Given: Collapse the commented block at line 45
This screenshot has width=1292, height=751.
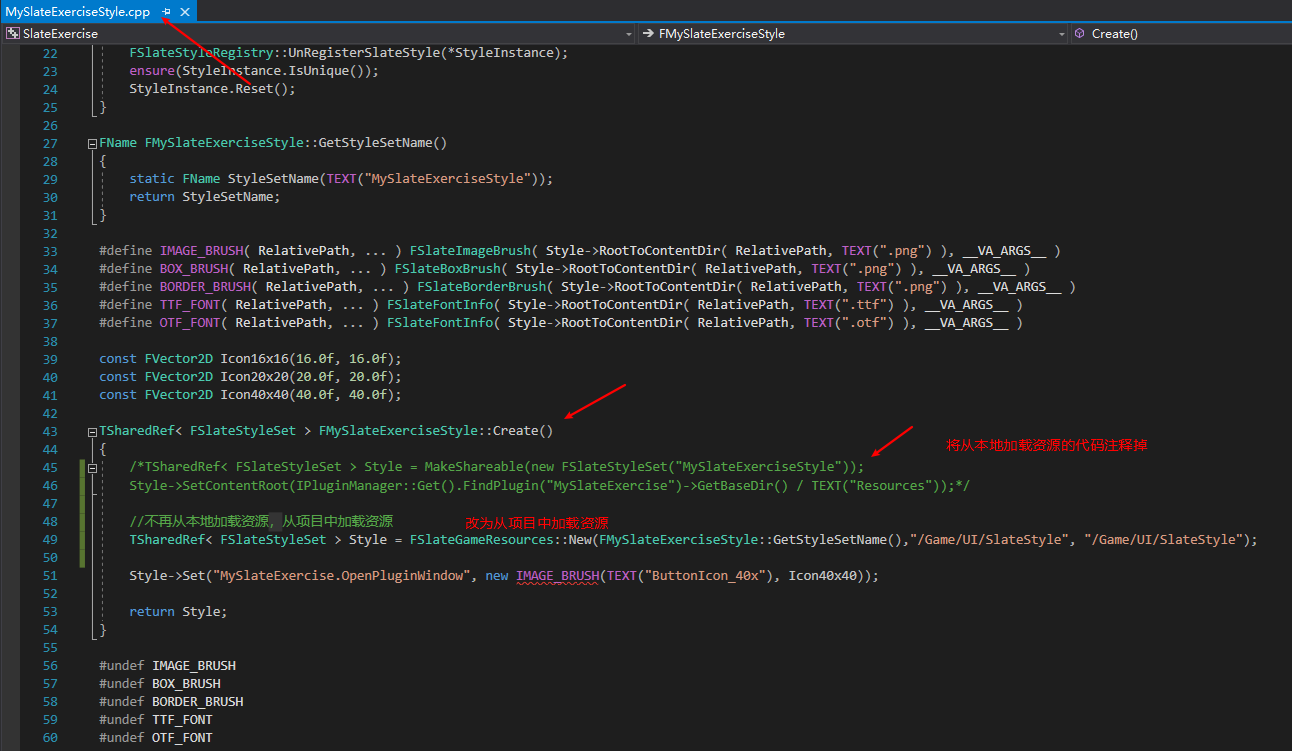Looking at the screenshot, I should [x=91, y=467].
